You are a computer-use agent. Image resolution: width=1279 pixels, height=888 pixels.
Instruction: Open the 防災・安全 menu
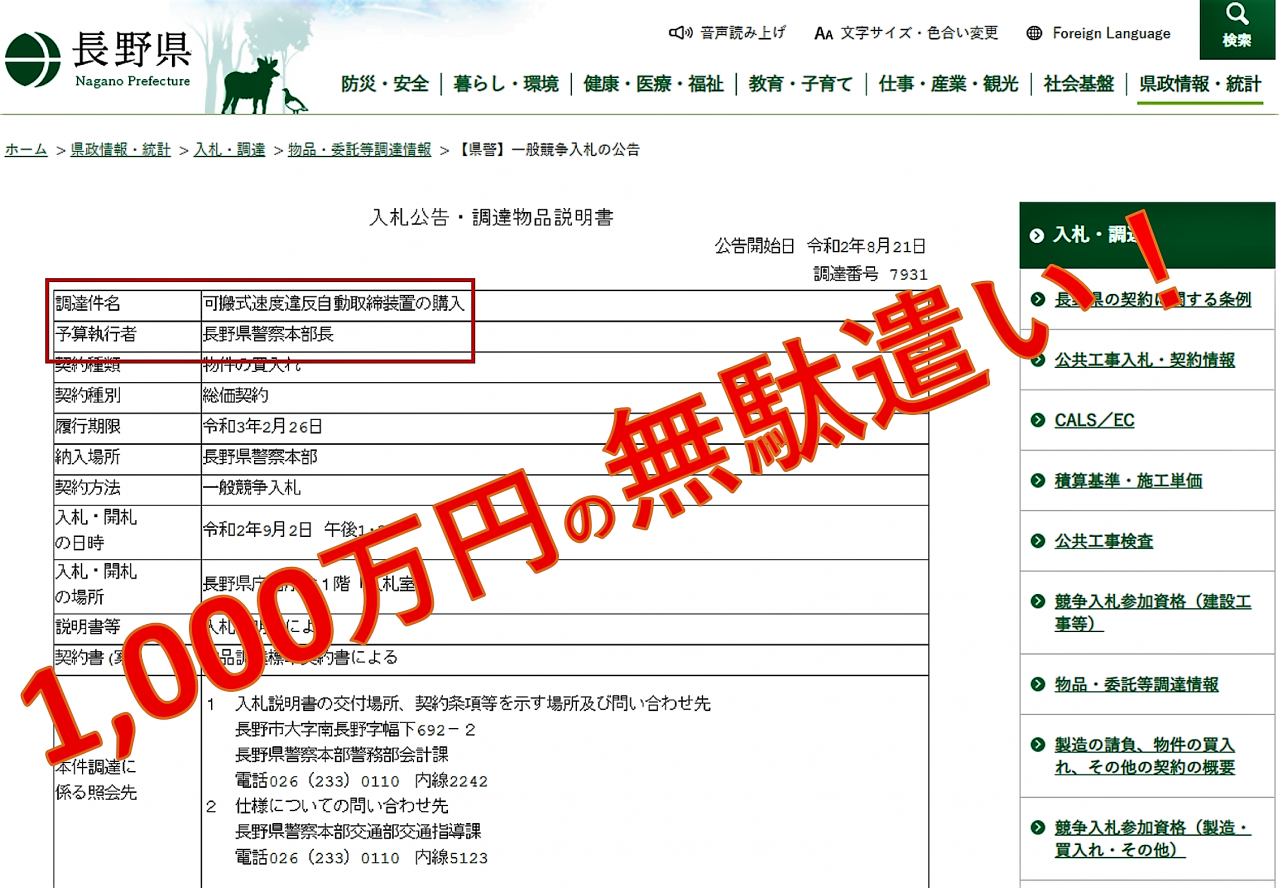pyautogui.click(x=384, y=84)
